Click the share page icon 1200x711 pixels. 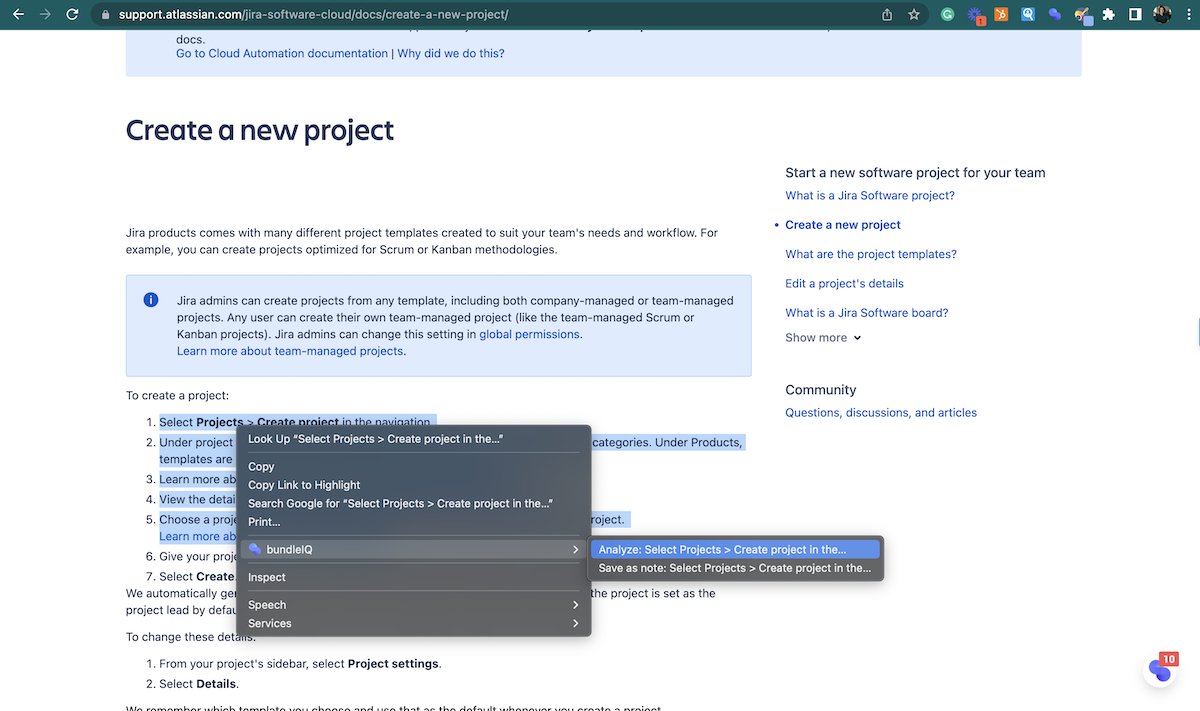click(887, 15)
